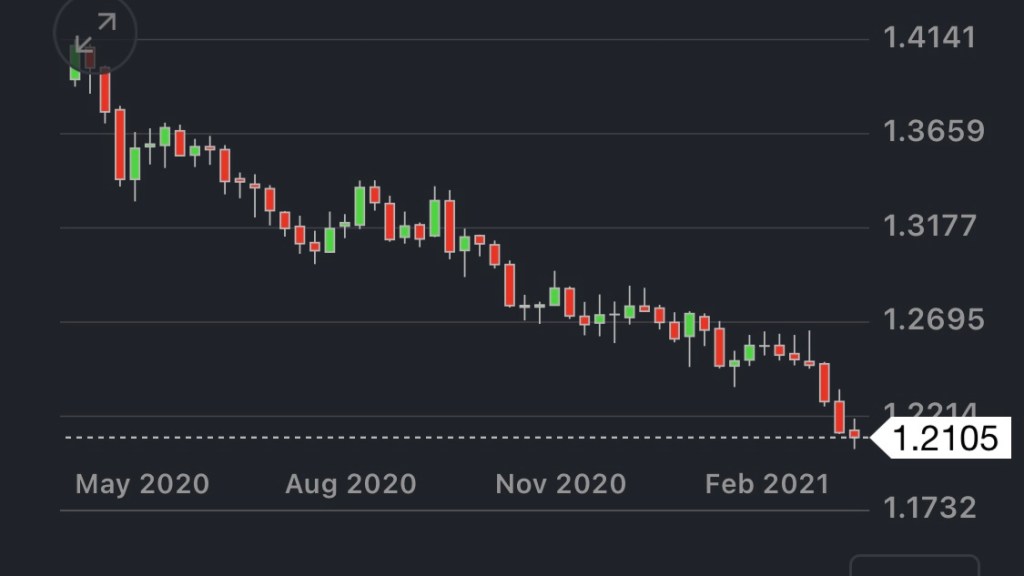Click the dotted current-price horizontal line
Image resolution: width=1024 pixels, height=576 pixels.
(x=450, y=438)
